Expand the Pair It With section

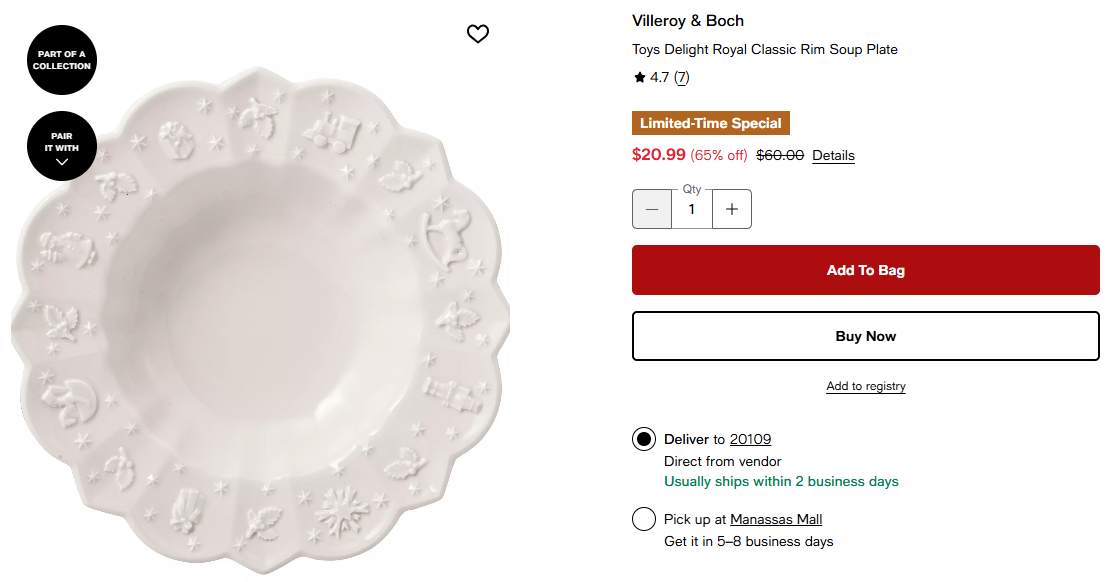[62, 146]
